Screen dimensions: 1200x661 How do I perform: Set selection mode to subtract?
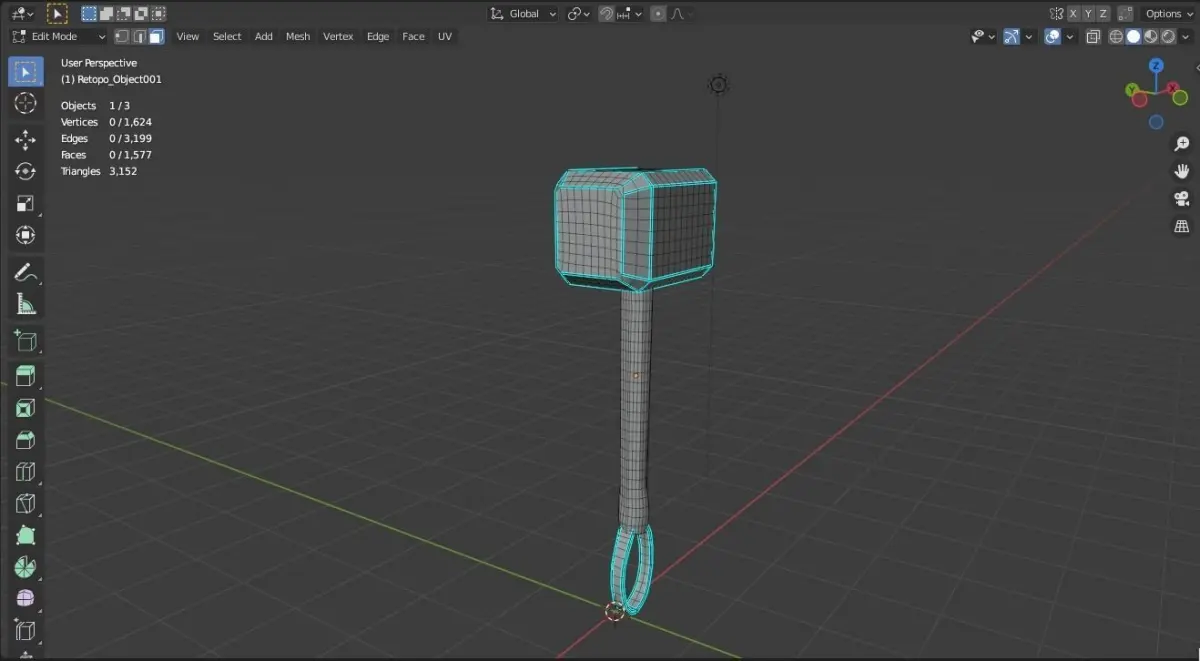124,14
